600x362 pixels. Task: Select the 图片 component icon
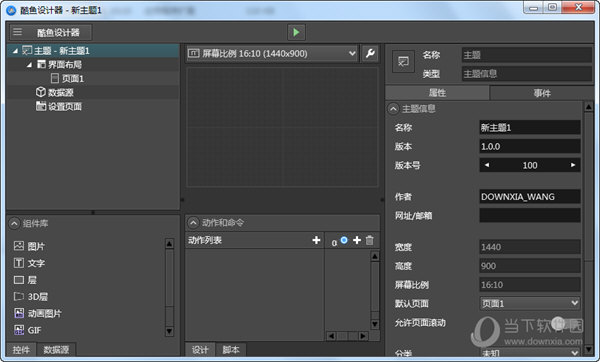(x=19, y=246)
